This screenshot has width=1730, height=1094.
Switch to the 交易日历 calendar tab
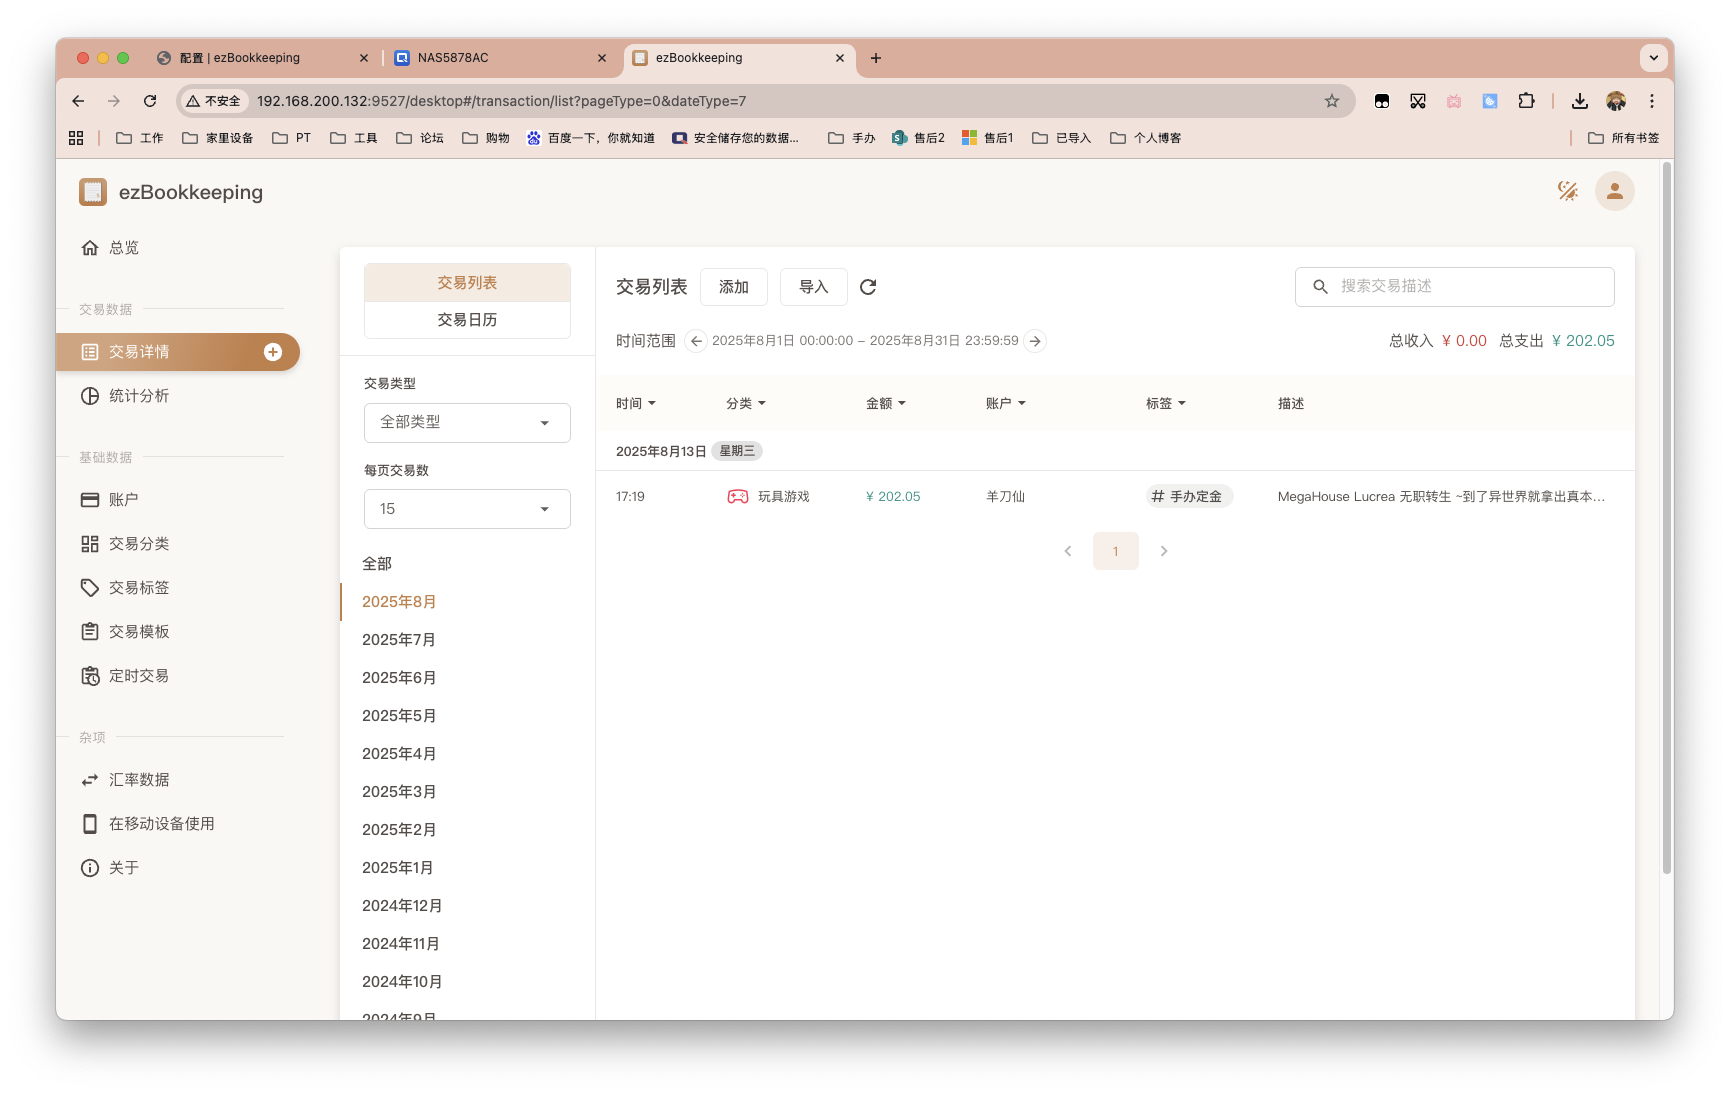click(x=466, y=320)
